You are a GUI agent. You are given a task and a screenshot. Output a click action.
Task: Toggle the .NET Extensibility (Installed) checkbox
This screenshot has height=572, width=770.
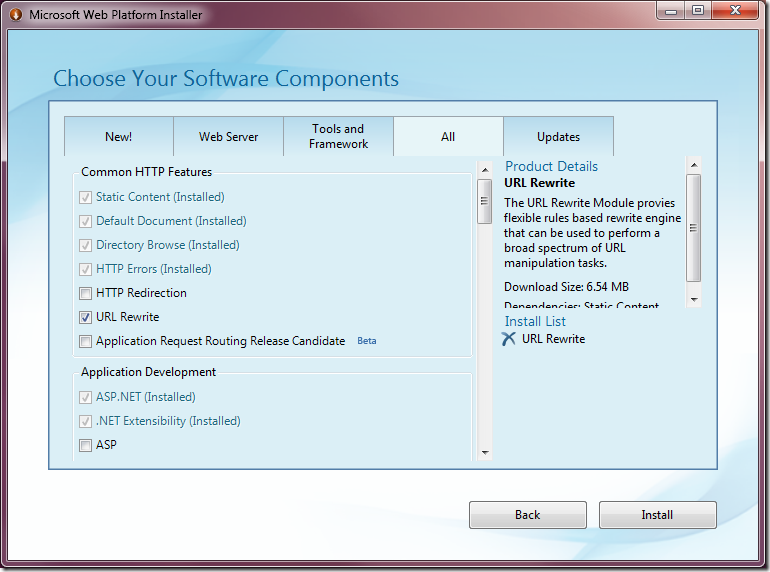pos(85,421)
